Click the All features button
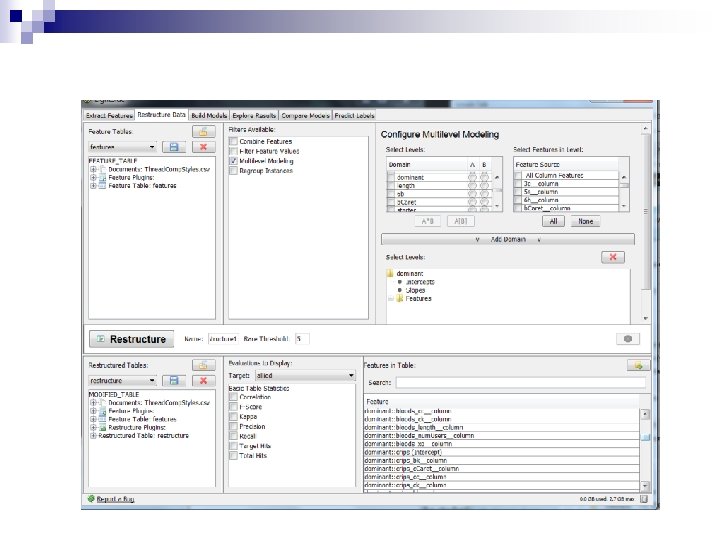 pos(553,221)
